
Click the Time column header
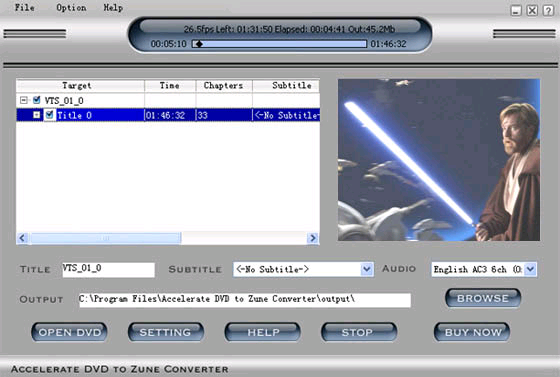[x=170, y=86]
